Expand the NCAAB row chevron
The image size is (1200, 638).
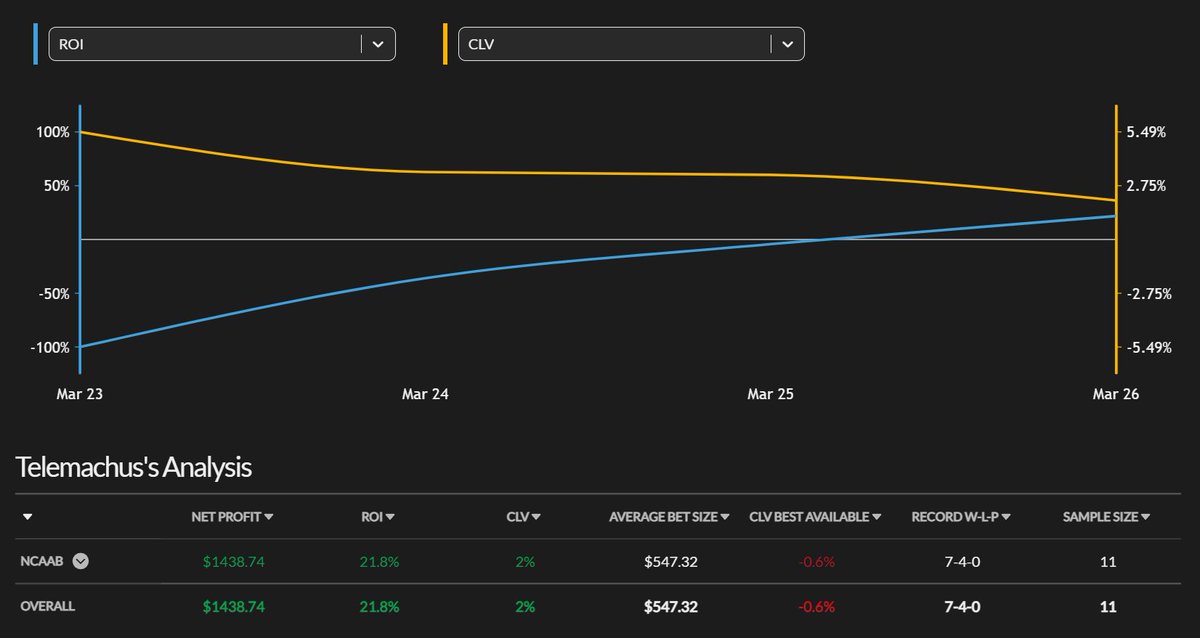[x=81, y=561]
